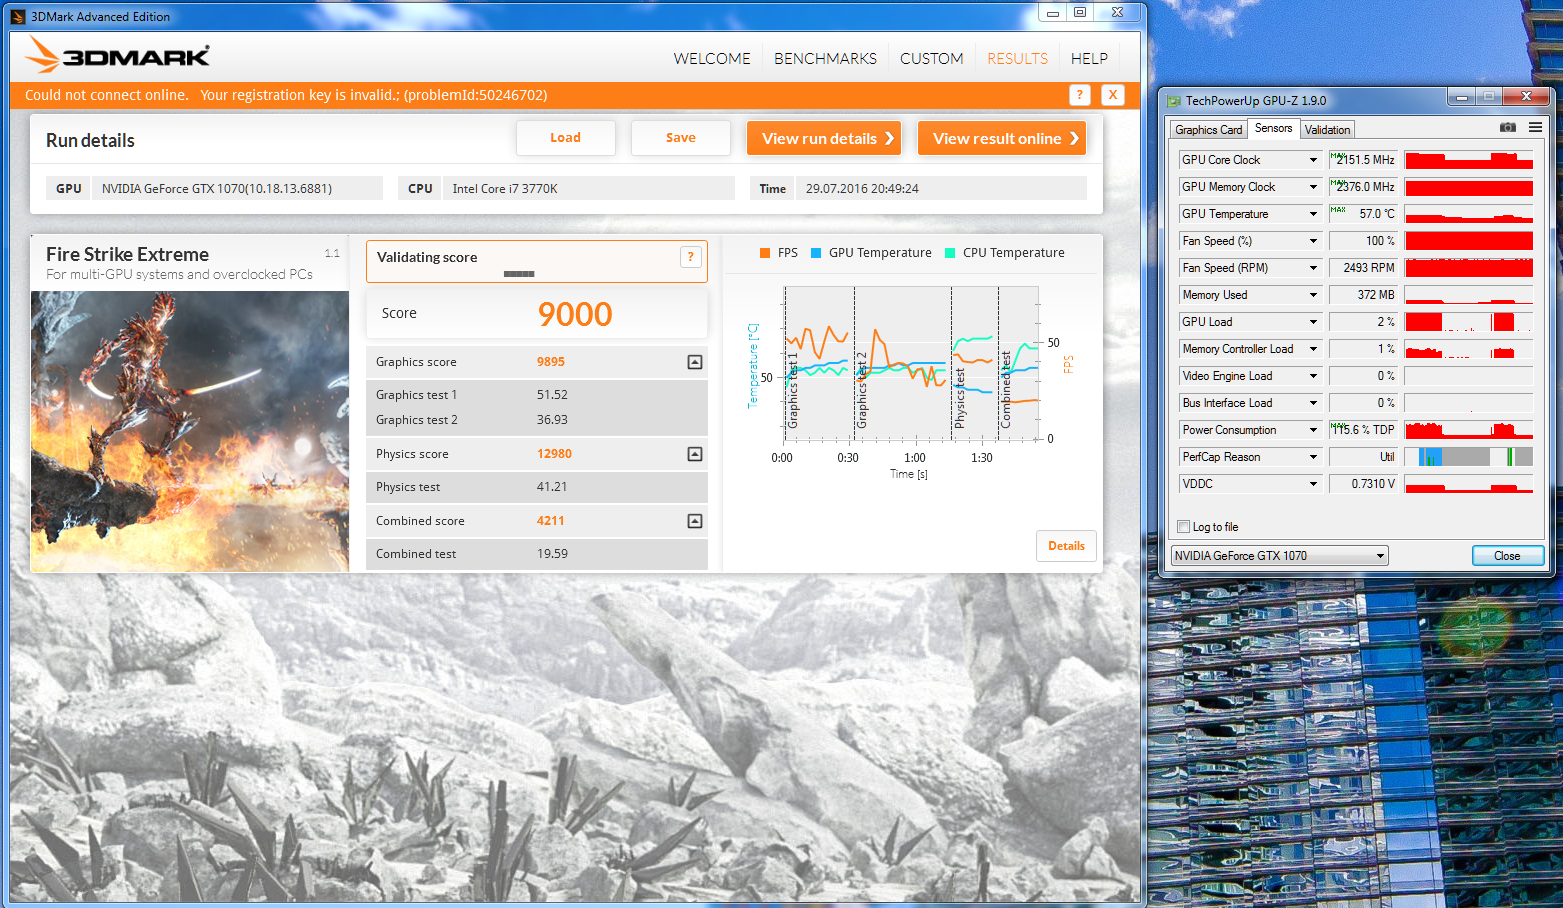This screenshot has width=1563, height=908.
Task: Click View result online button
Action: pos(1002,138)
